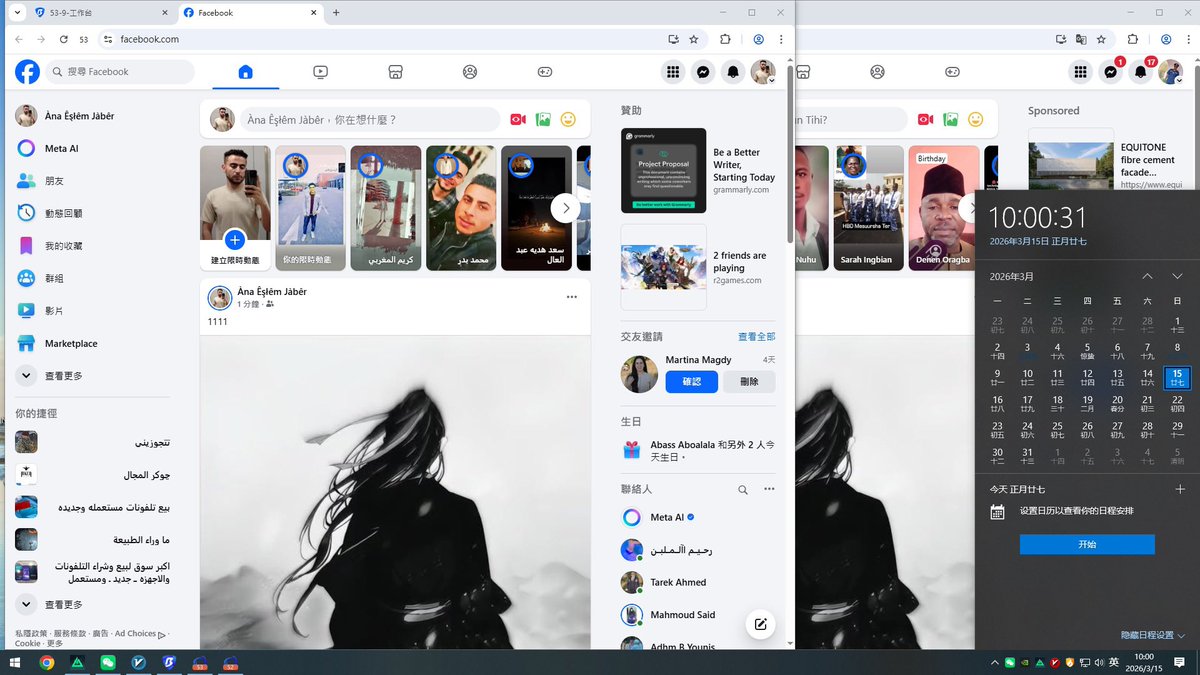Click new message compose floating button
Image resolution: width=1200 pixels, height=675 pixels.
[x=760, y=625]
